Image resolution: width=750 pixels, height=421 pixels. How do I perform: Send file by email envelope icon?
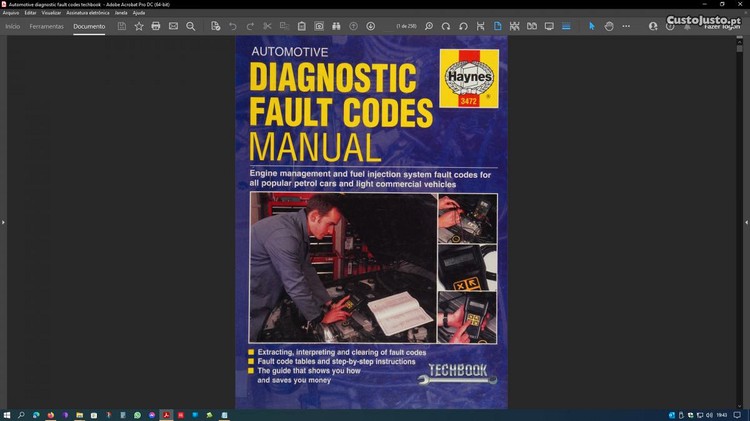coord(173,26)
